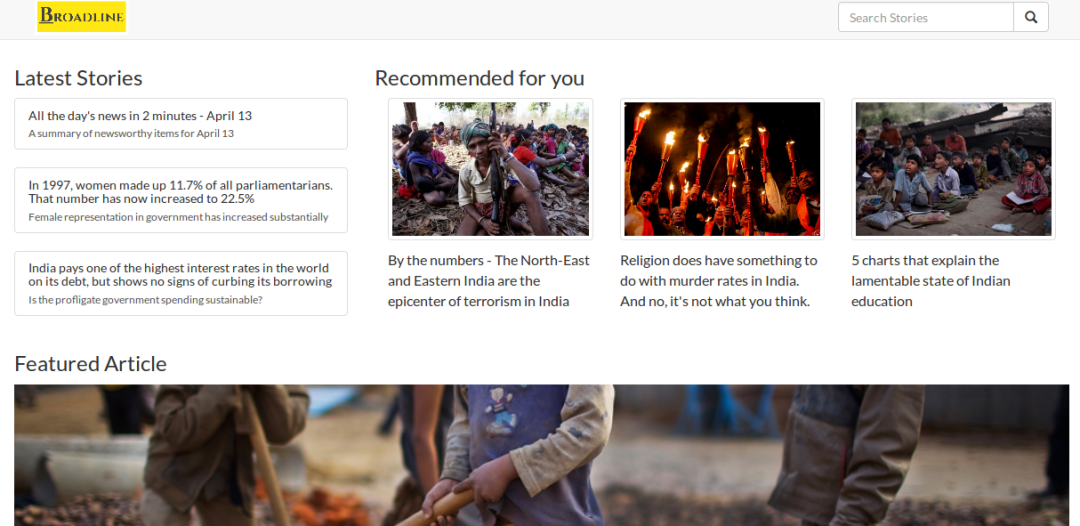Focus the Search Stories input field
This screenshot has width=1080, height=526.
(926, 17)
